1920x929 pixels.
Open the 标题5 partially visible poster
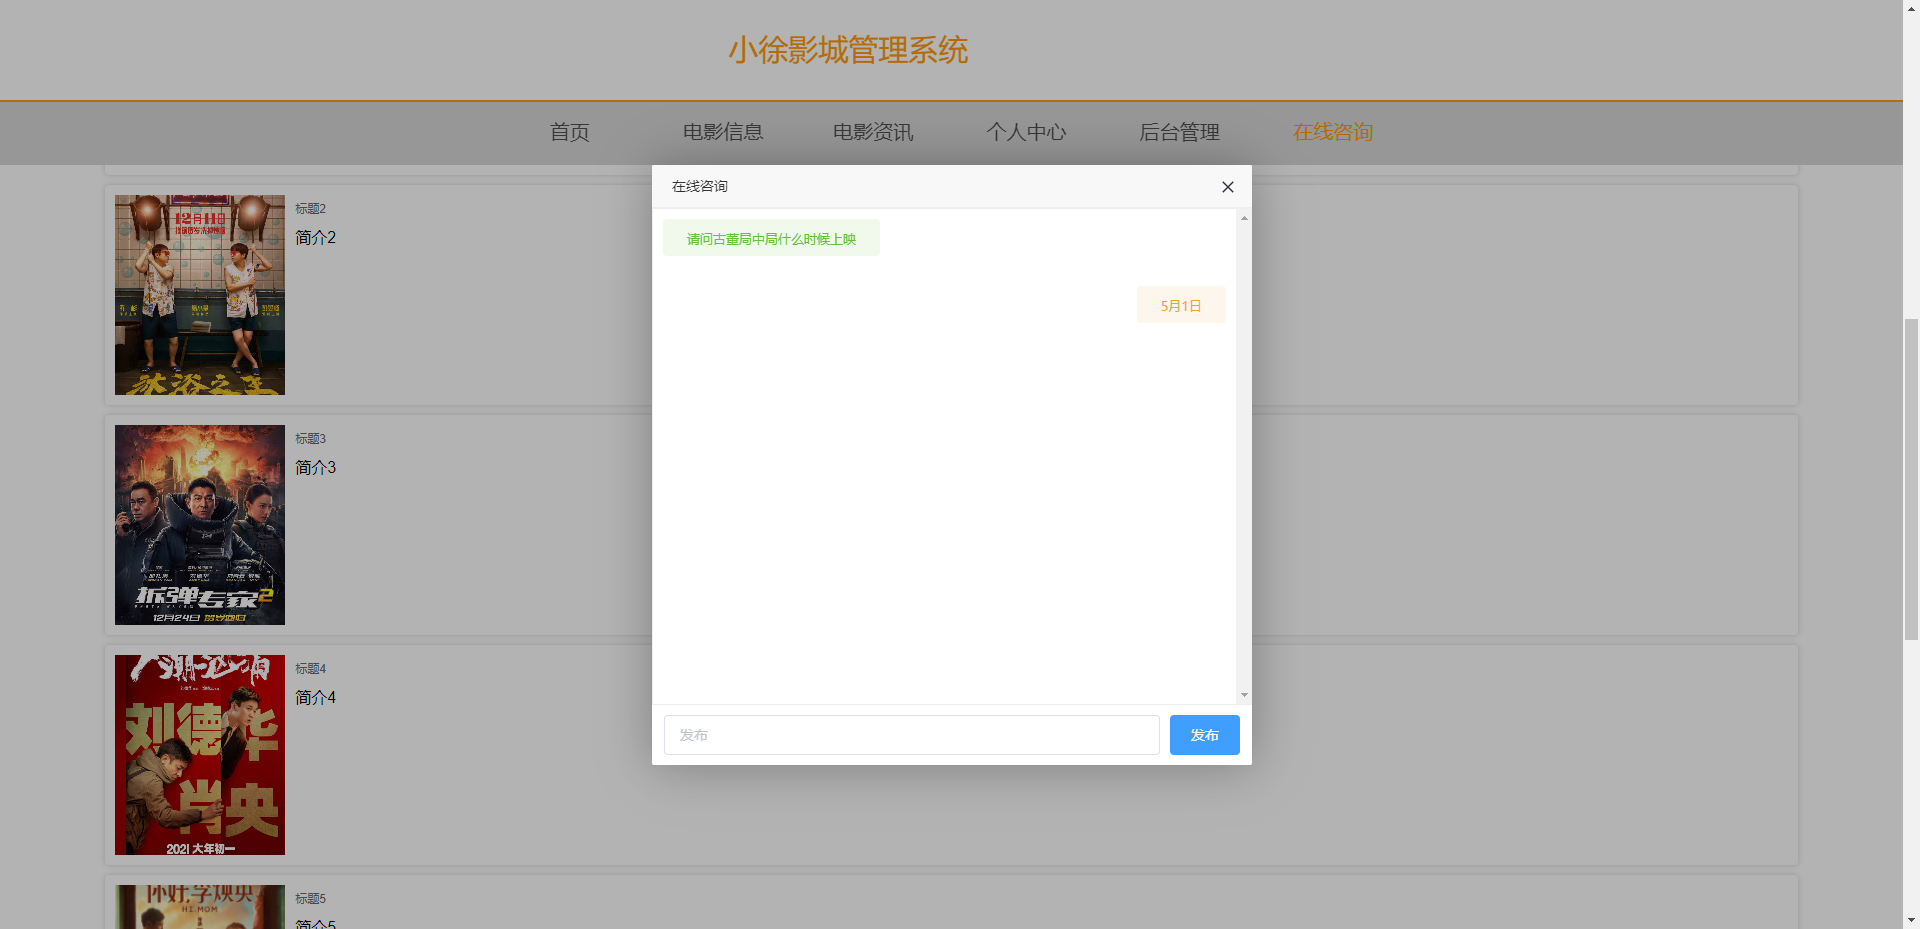click(x=200, y=907)
